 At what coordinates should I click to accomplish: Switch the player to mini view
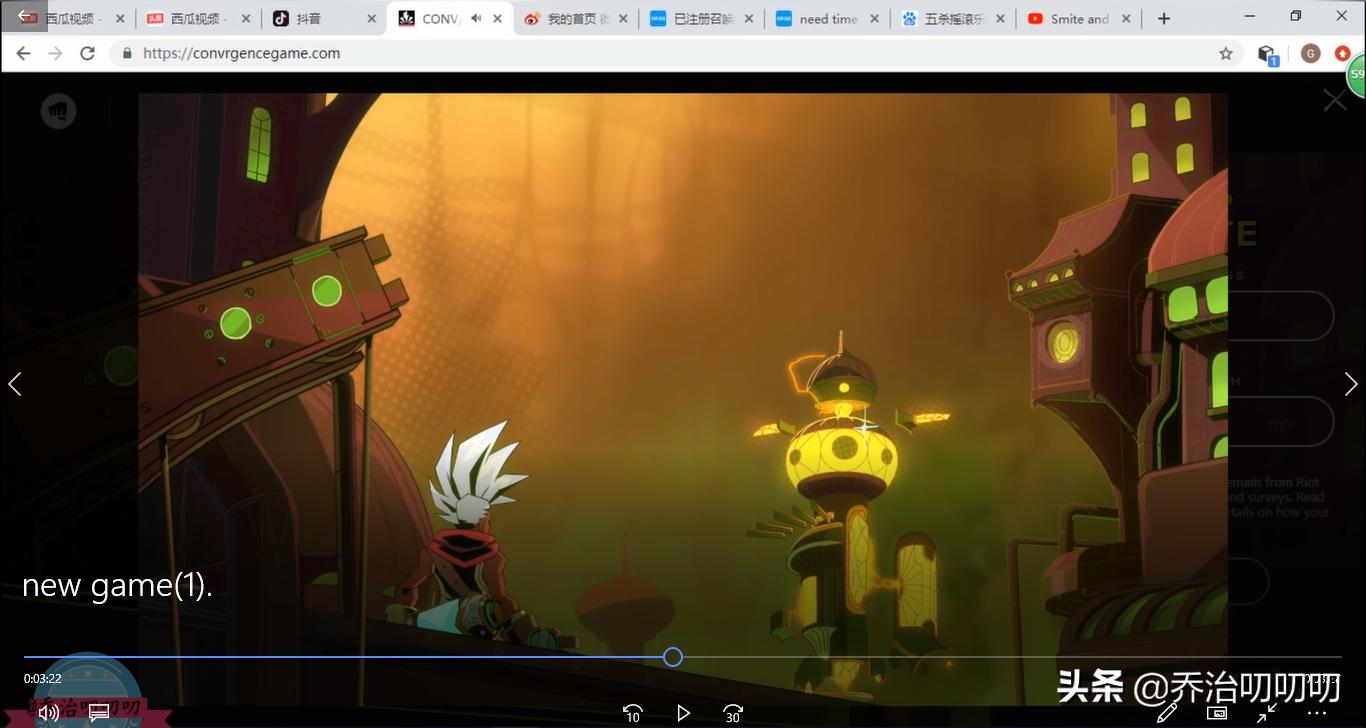point(1217,713)
